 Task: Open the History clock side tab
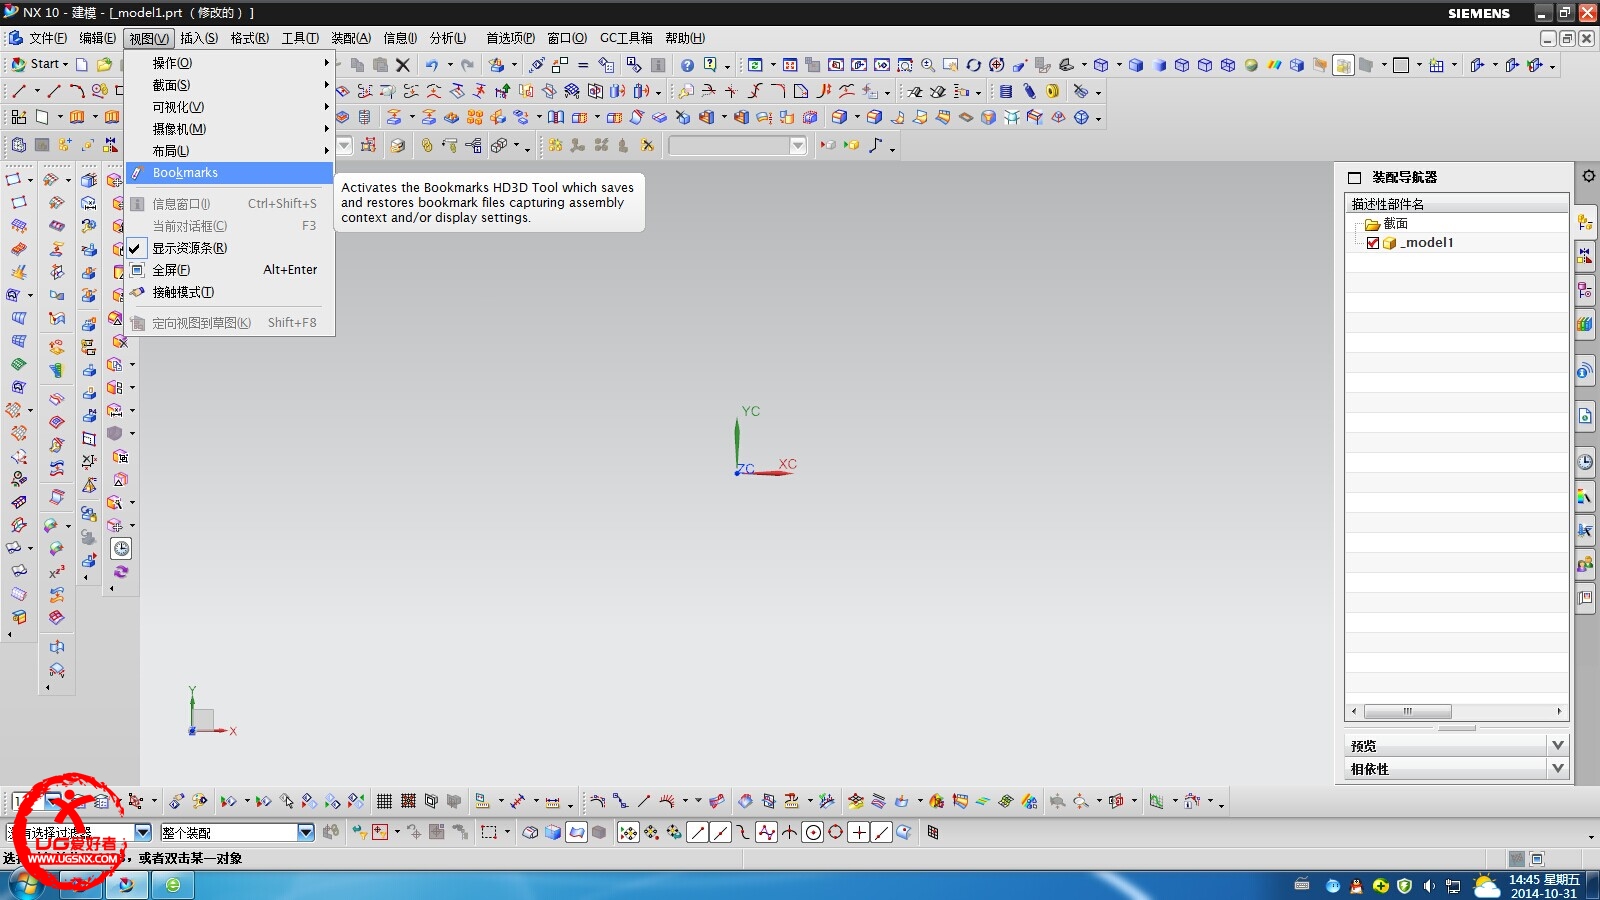tap(1585, 462)
